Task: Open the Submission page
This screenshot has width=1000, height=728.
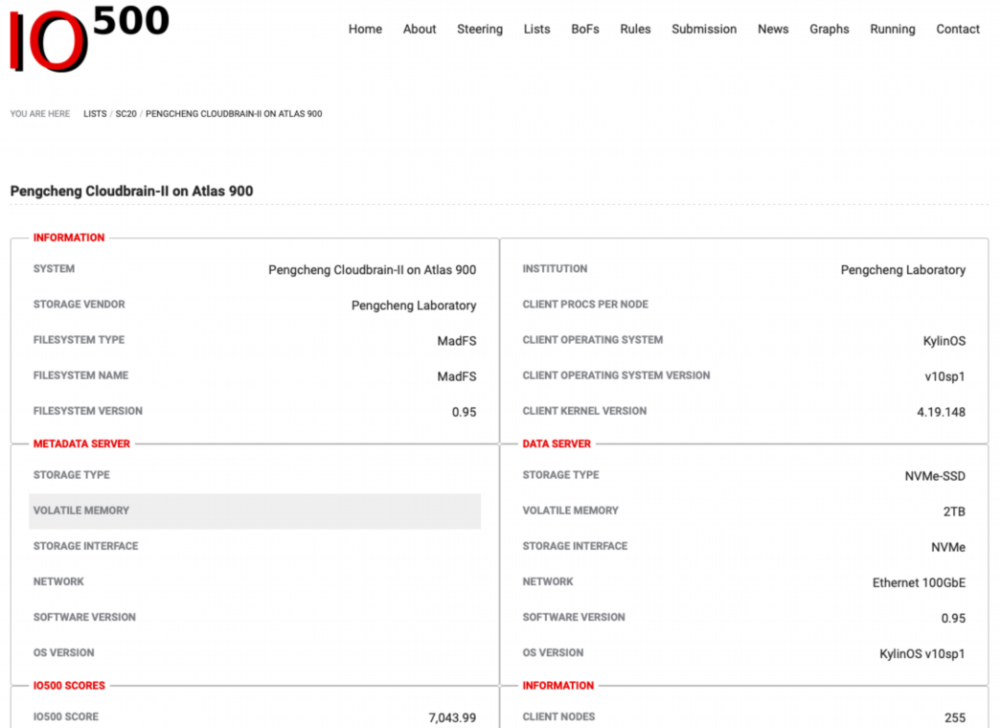Action: coord(704,29)
